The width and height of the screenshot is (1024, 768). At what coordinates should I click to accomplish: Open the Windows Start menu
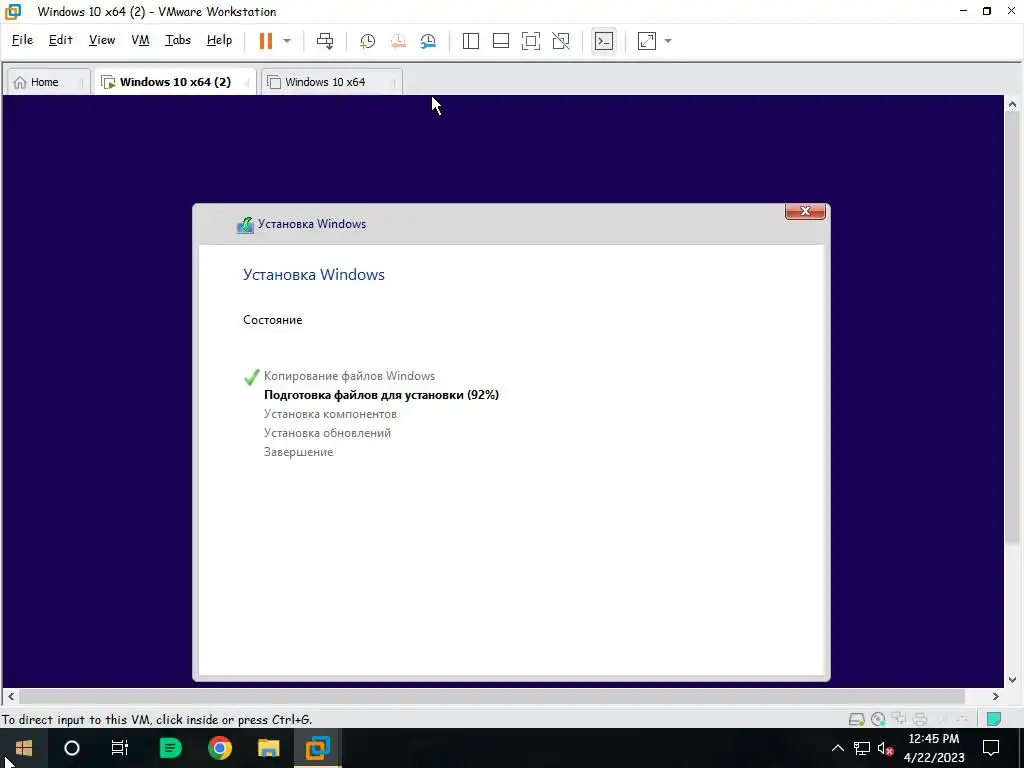[x=24, y=748]
